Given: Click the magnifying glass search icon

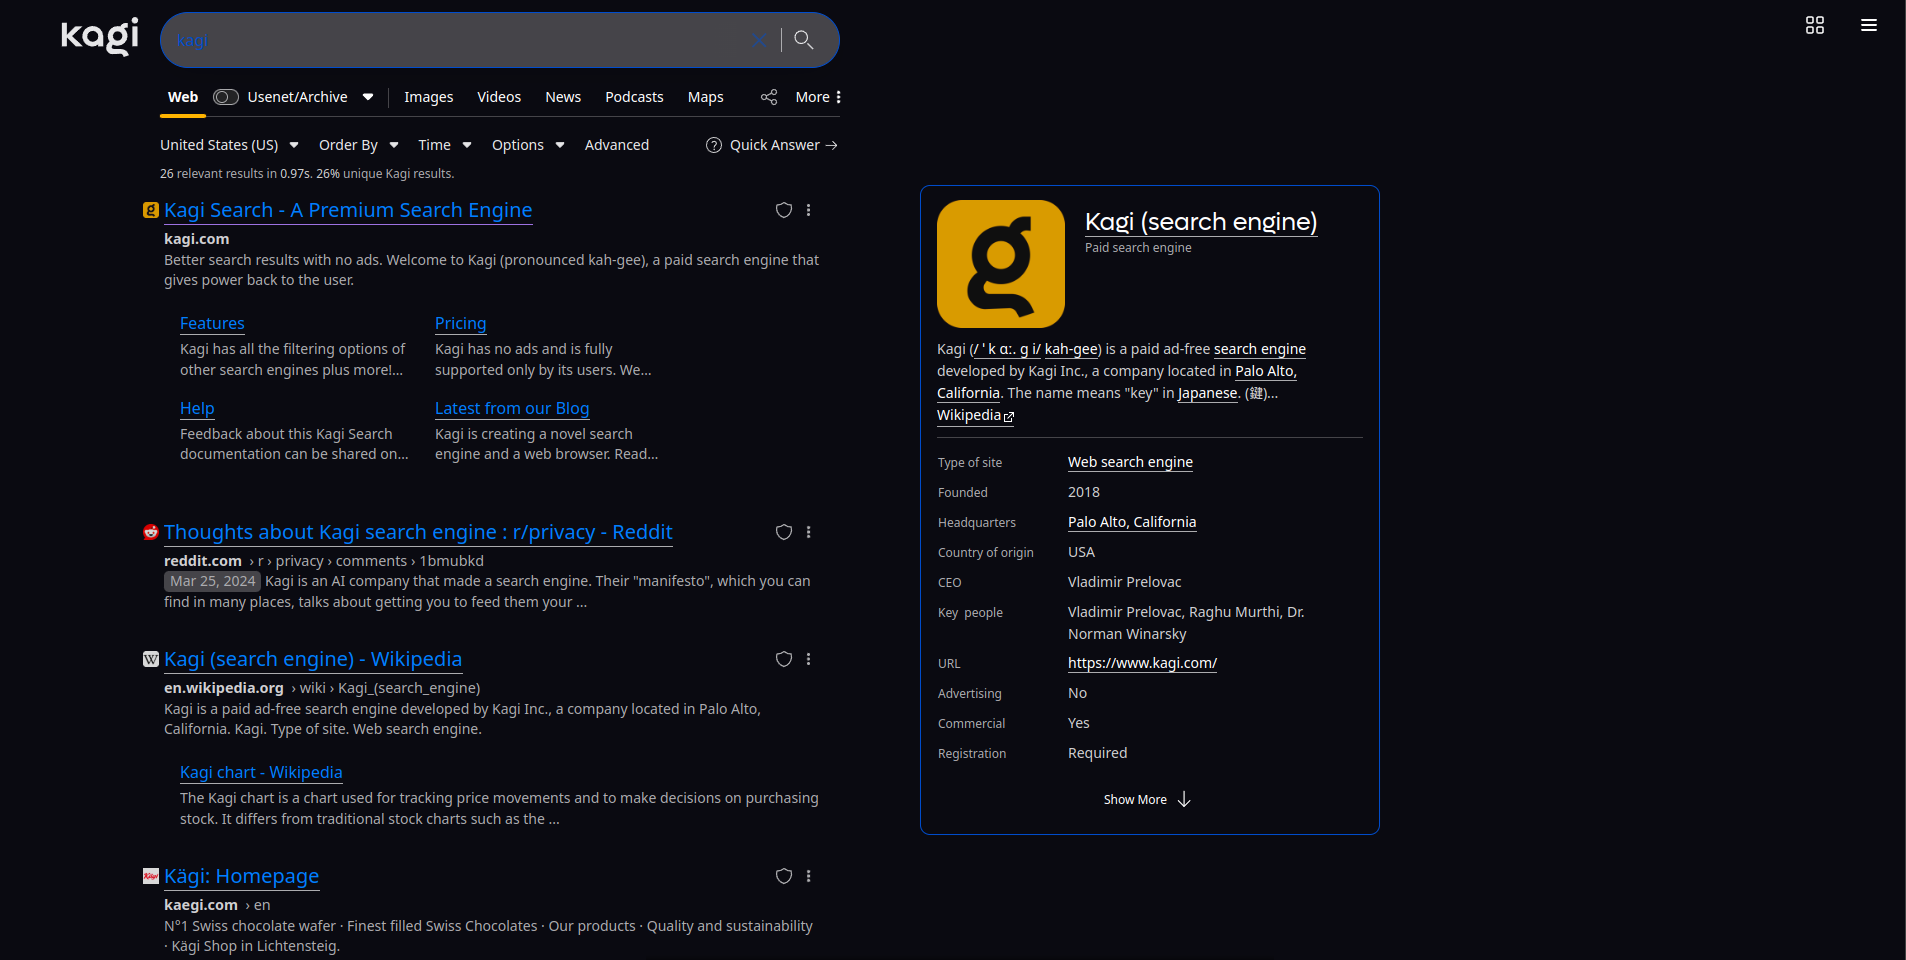Looking at the screenshot, I should [804, 40].
